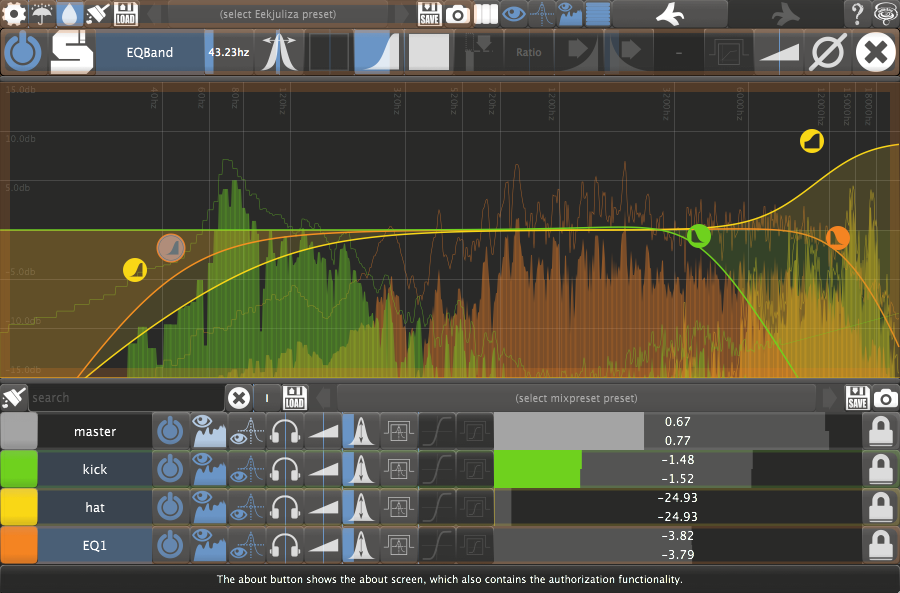Select the hat channel name

[94, 507]
